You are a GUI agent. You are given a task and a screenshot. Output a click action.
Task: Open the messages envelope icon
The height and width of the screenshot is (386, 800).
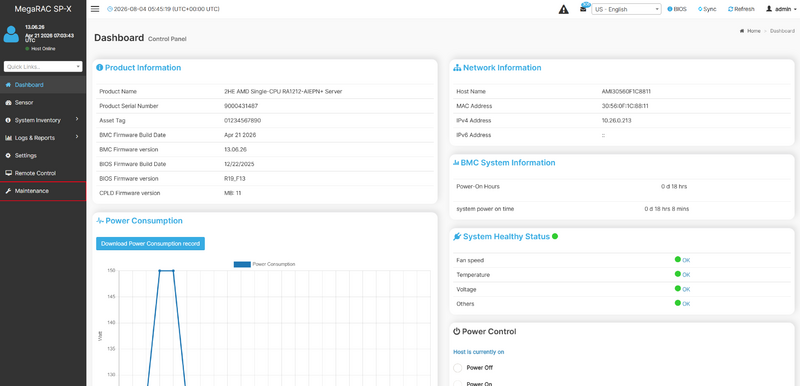coord(583,9)
